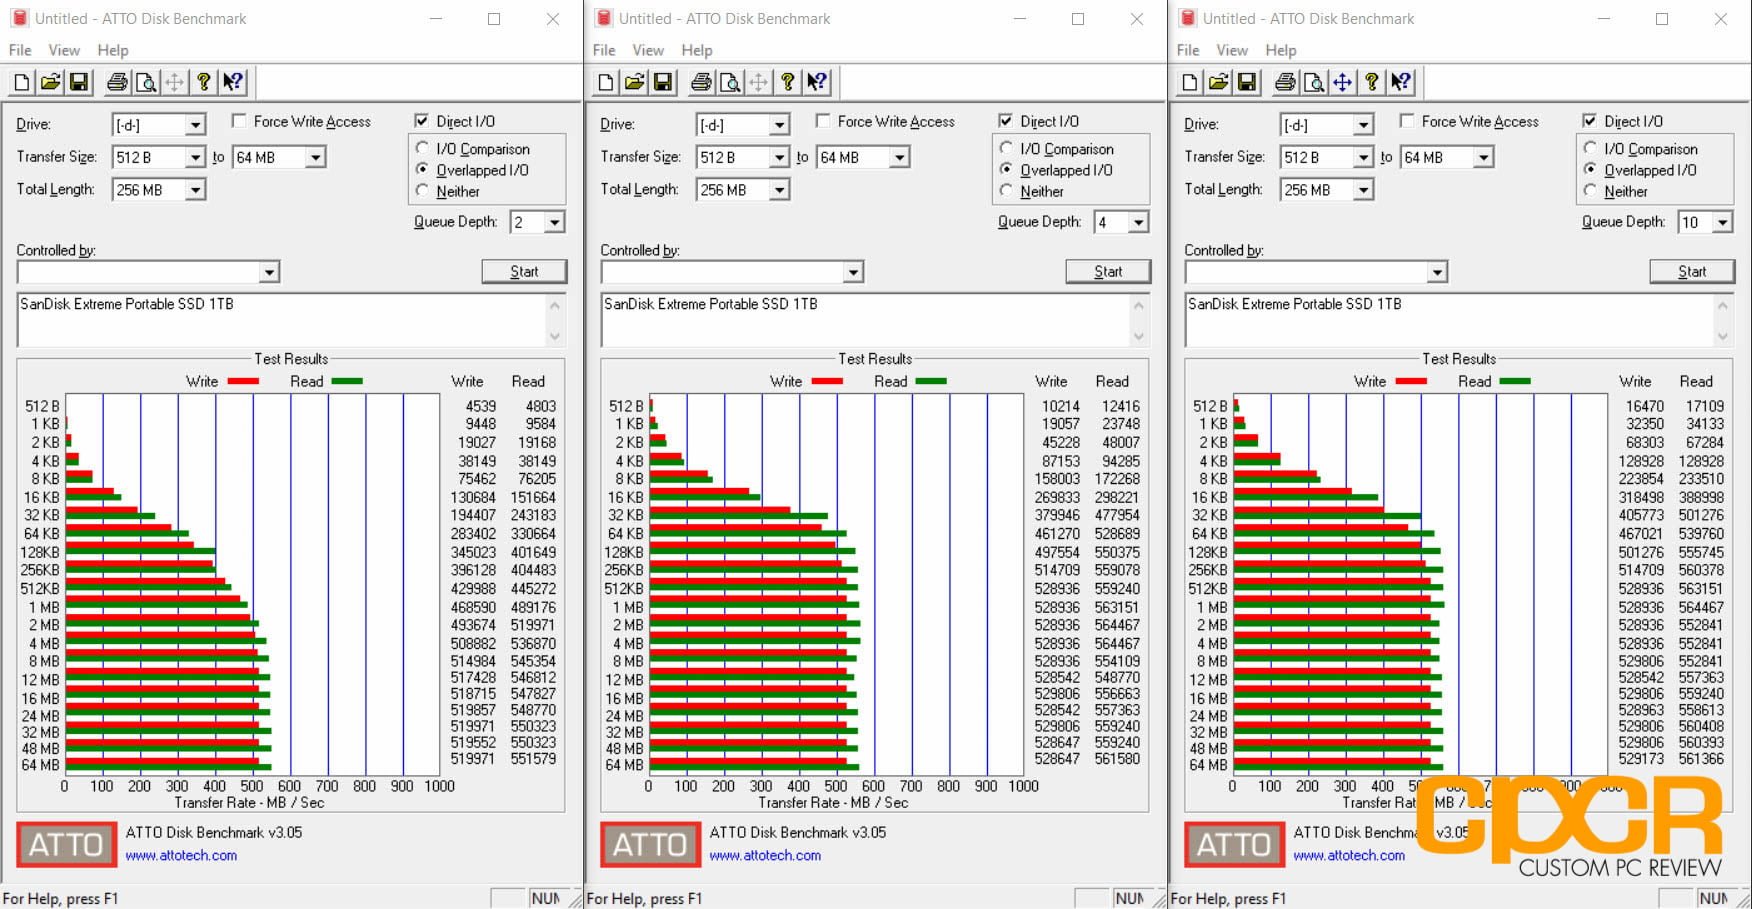Open Queue Depth 10 dropdown in right window
This screenshot has height=909, width=1752.
[1723, 222]
